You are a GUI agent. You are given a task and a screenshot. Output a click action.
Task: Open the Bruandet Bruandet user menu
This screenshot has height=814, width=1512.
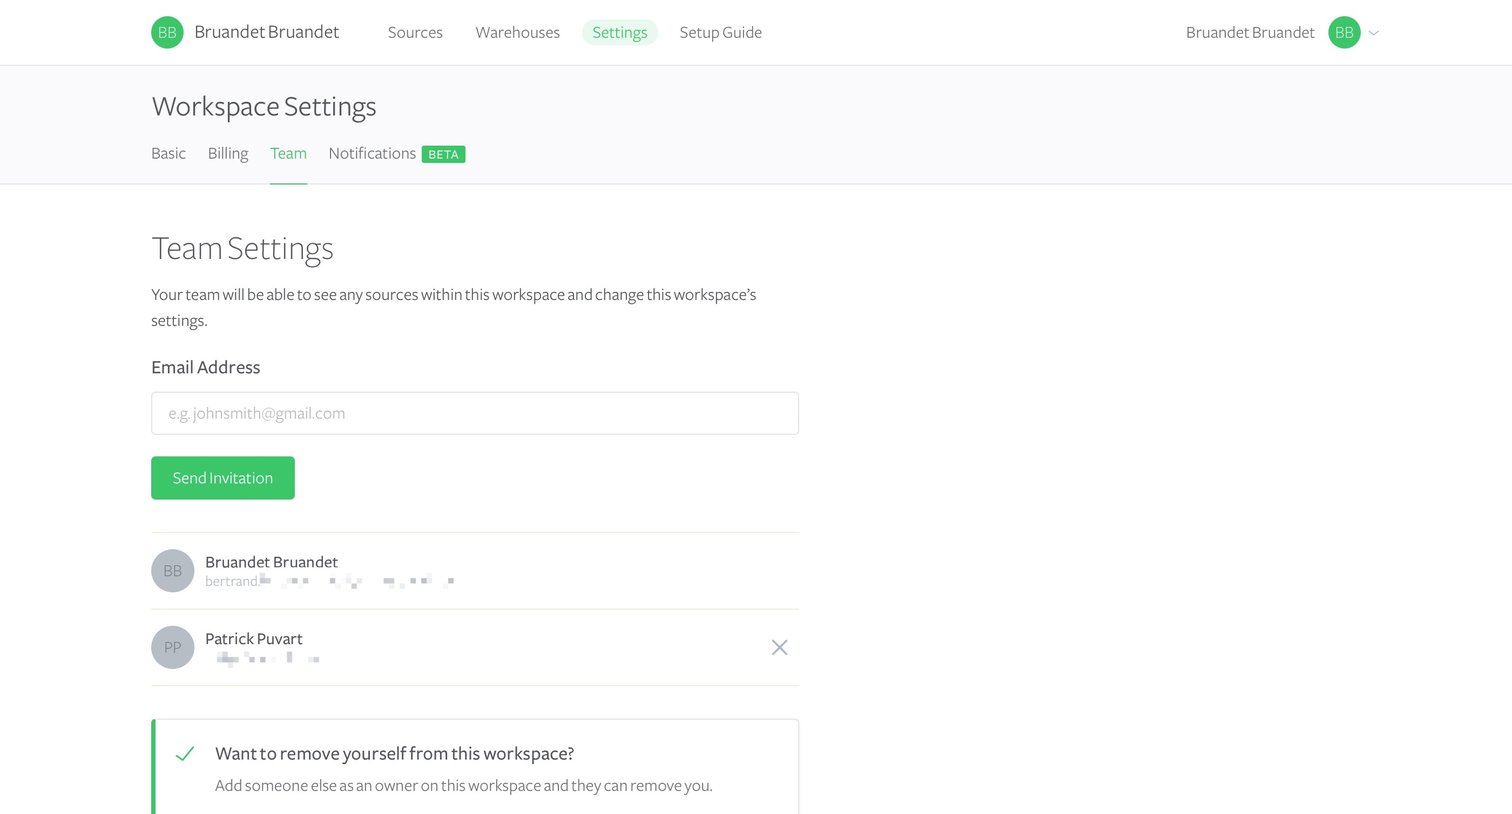[1250, 32]
